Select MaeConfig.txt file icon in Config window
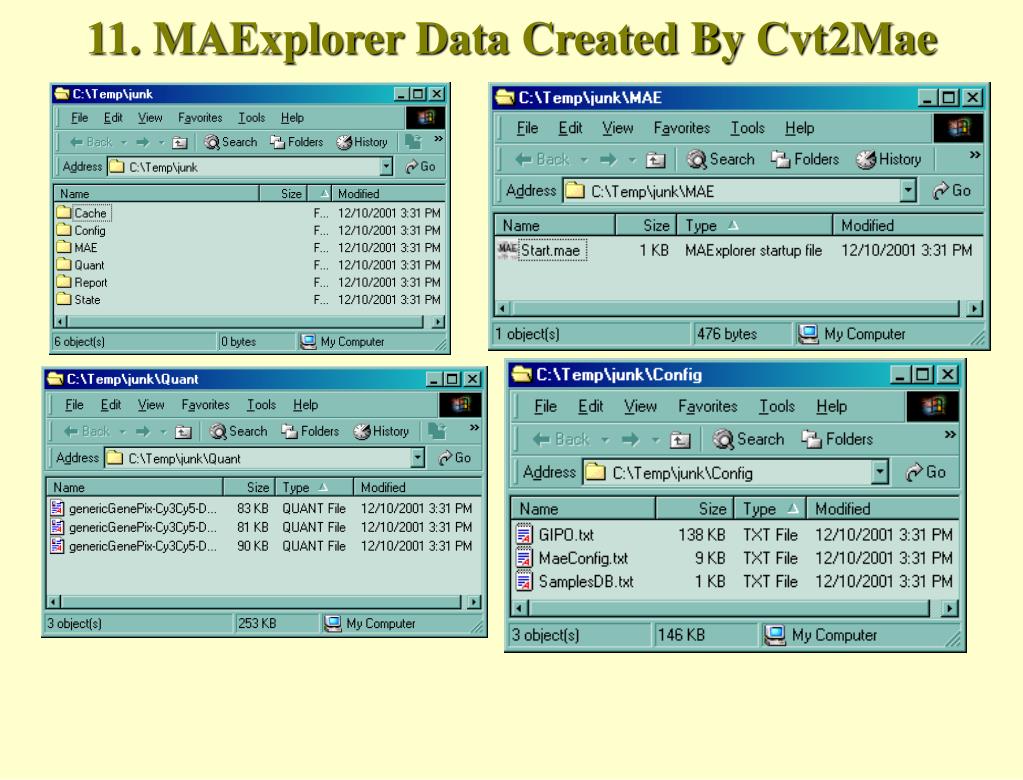This screenshot has height=780, width=1023. 524,558
